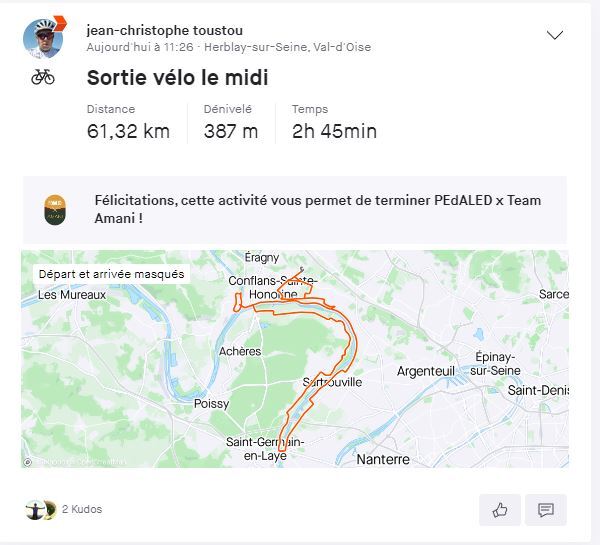The height and width of the screenshot is (545, 600).
Task: Click the 'Départ et arrivée masqués' label
Action: pos(111,274)
